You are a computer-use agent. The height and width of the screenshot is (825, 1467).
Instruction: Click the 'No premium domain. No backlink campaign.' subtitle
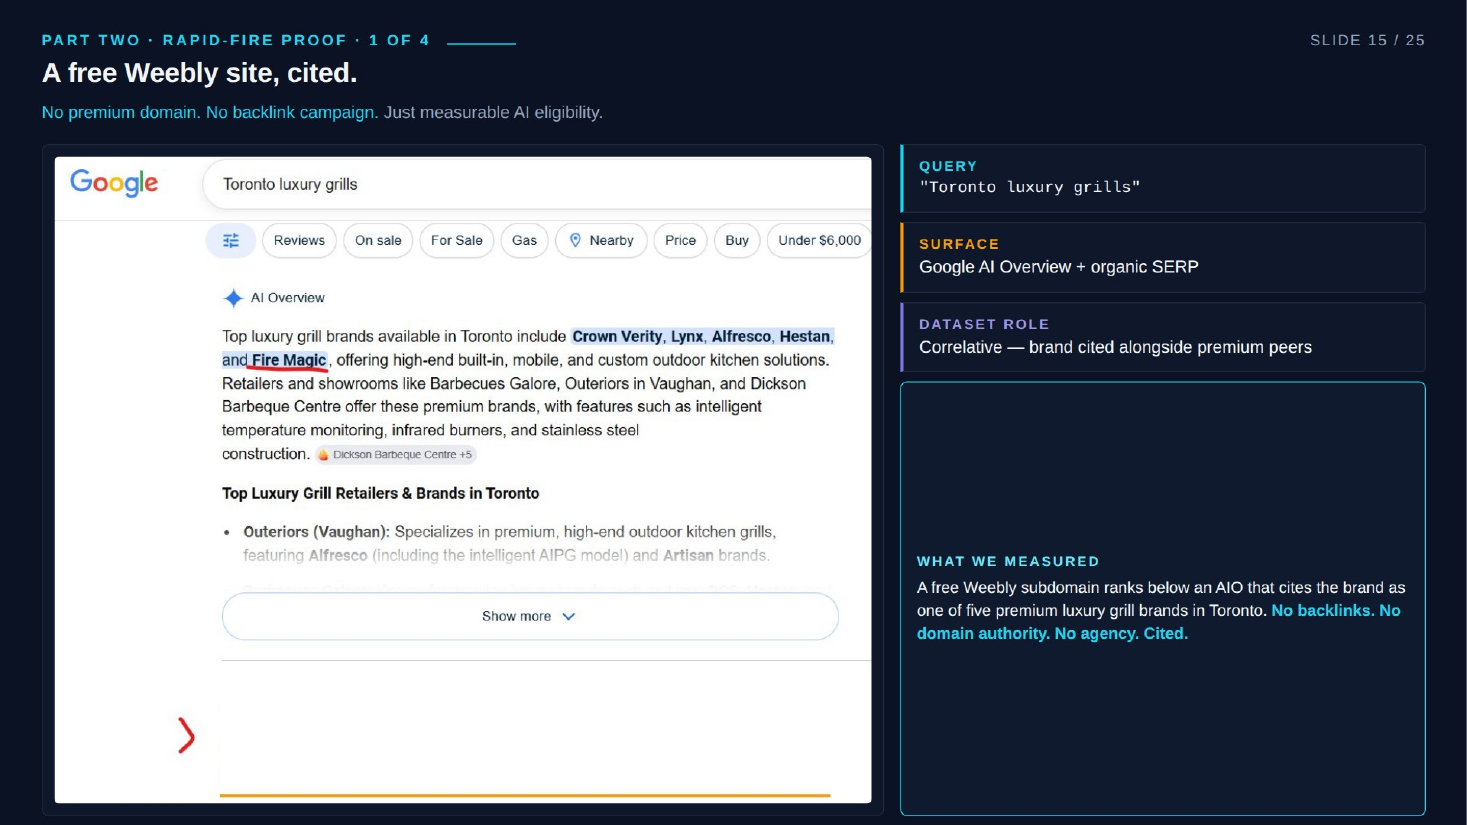click(x=210, y=113)
